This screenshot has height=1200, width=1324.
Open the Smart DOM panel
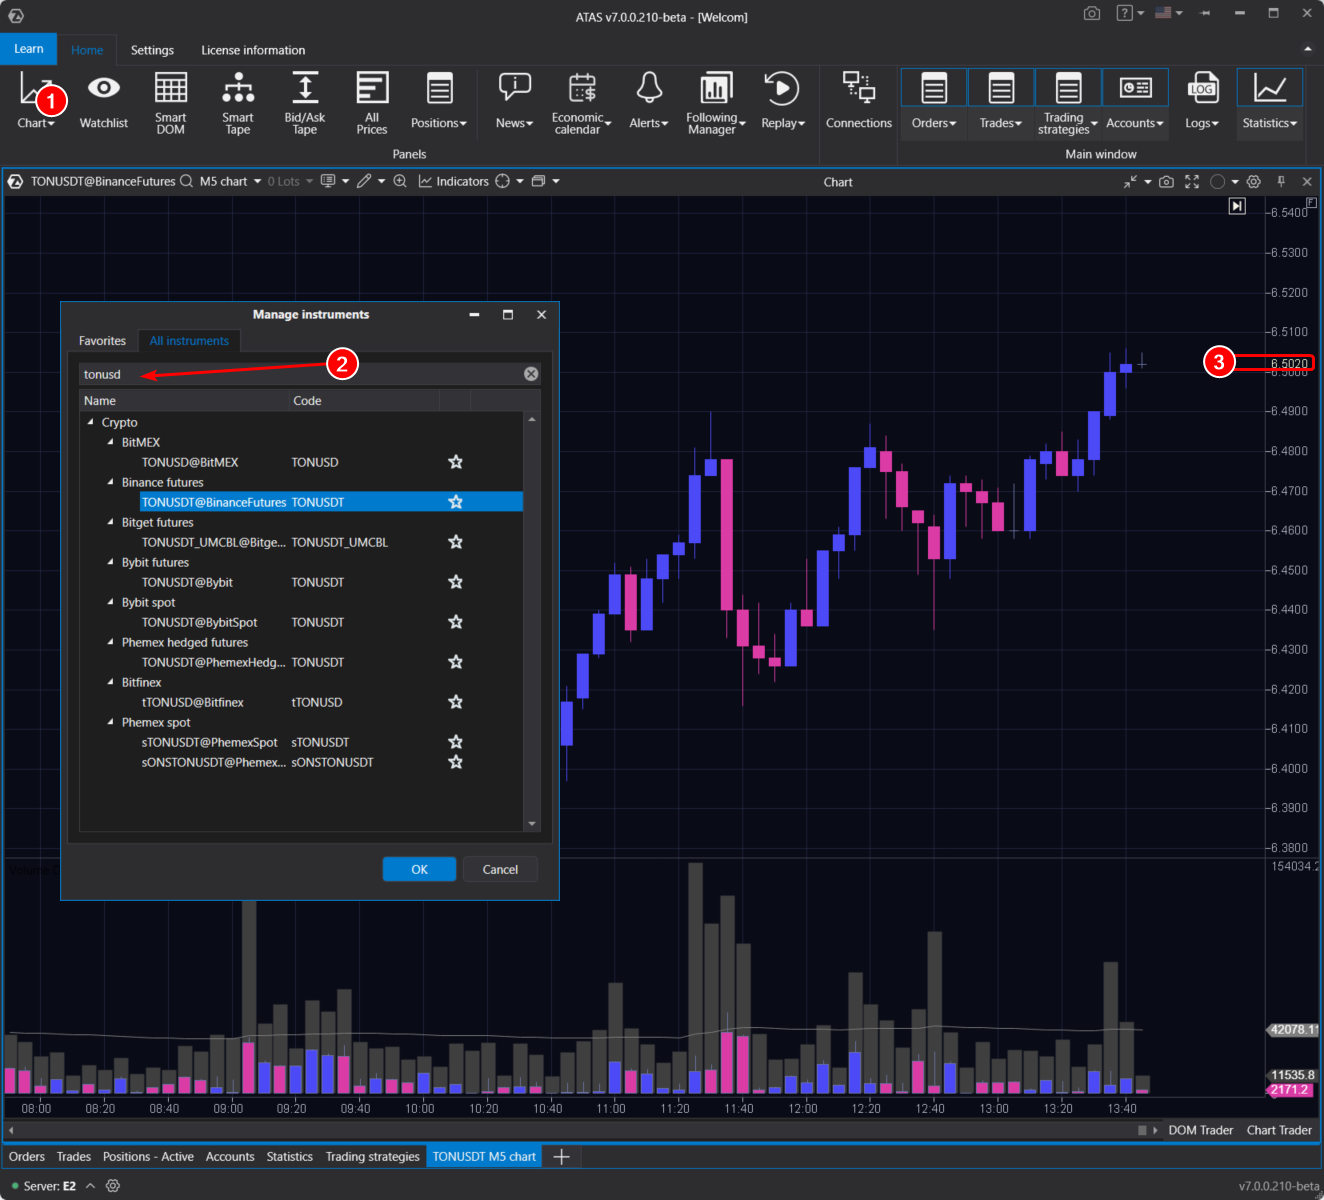coord(170,102)
